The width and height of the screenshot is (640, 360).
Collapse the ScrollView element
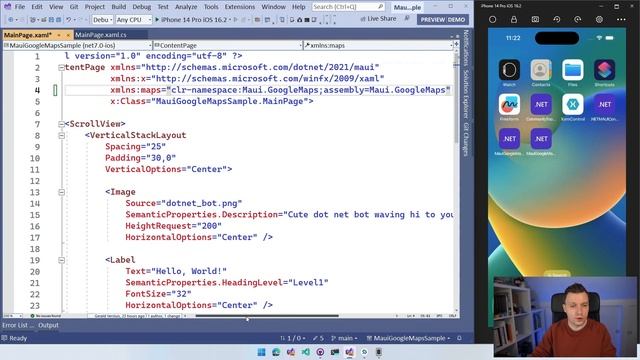click(61, 124)
